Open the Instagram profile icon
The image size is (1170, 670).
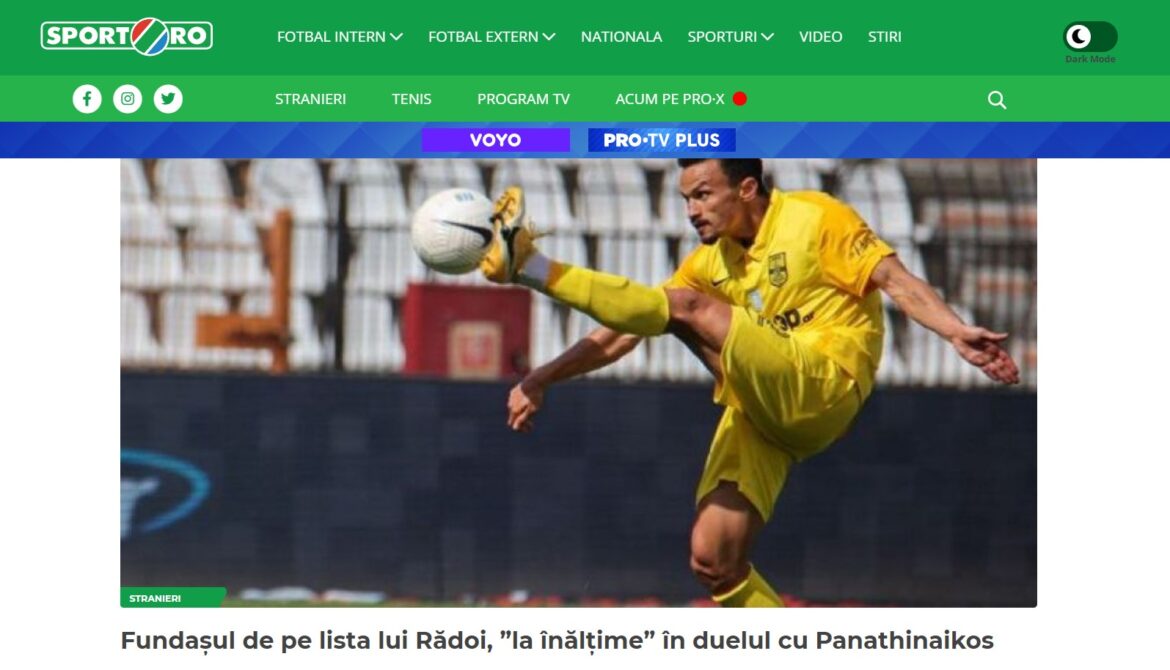click(x=128, y=98)
